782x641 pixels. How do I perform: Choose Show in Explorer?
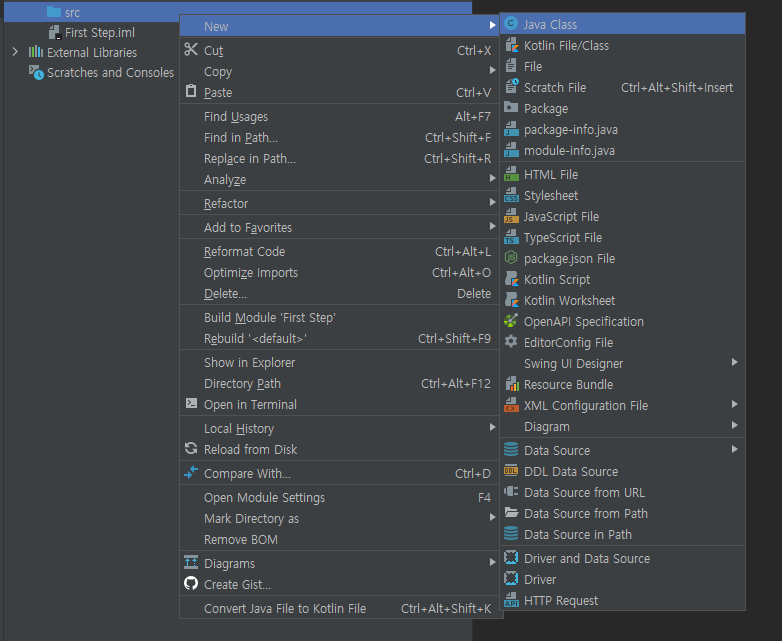click(339, 363)
